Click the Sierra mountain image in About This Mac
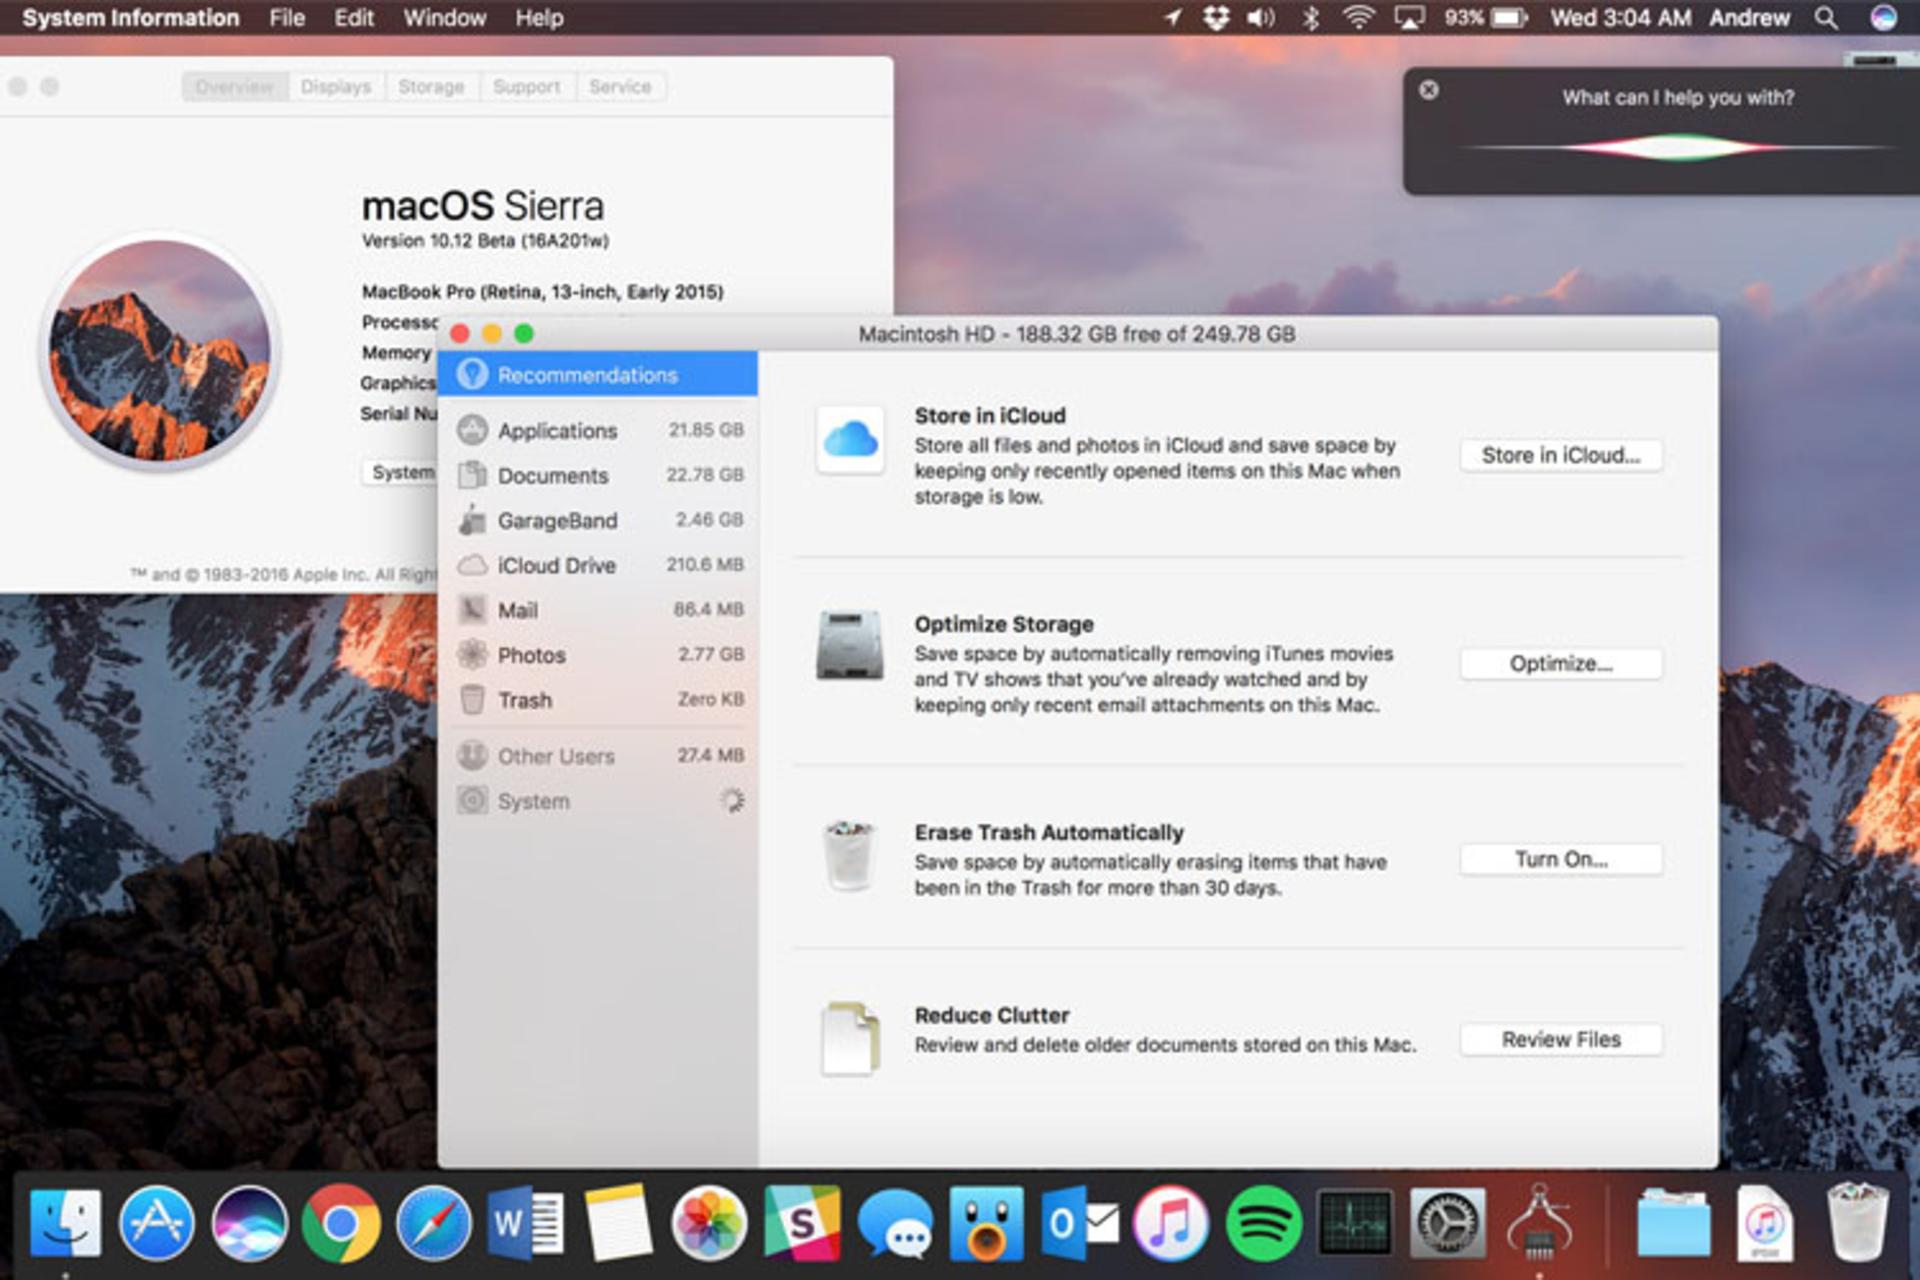Screen dimensions: 1920x1280 (160, 352)
